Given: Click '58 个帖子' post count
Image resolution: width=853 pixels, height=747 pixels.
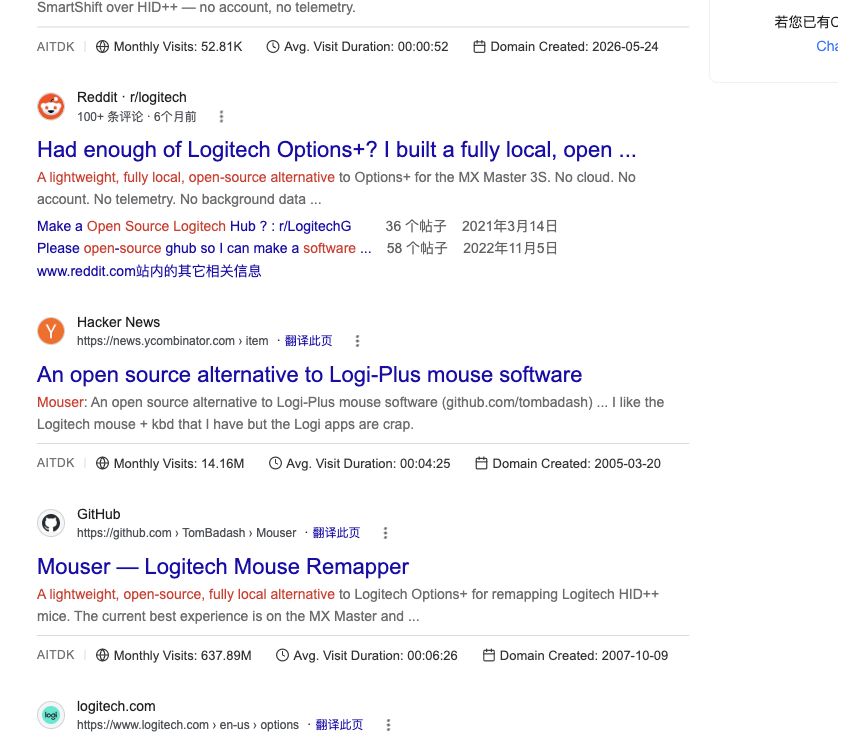Looking at the screenshot, I should click(417, 249).
